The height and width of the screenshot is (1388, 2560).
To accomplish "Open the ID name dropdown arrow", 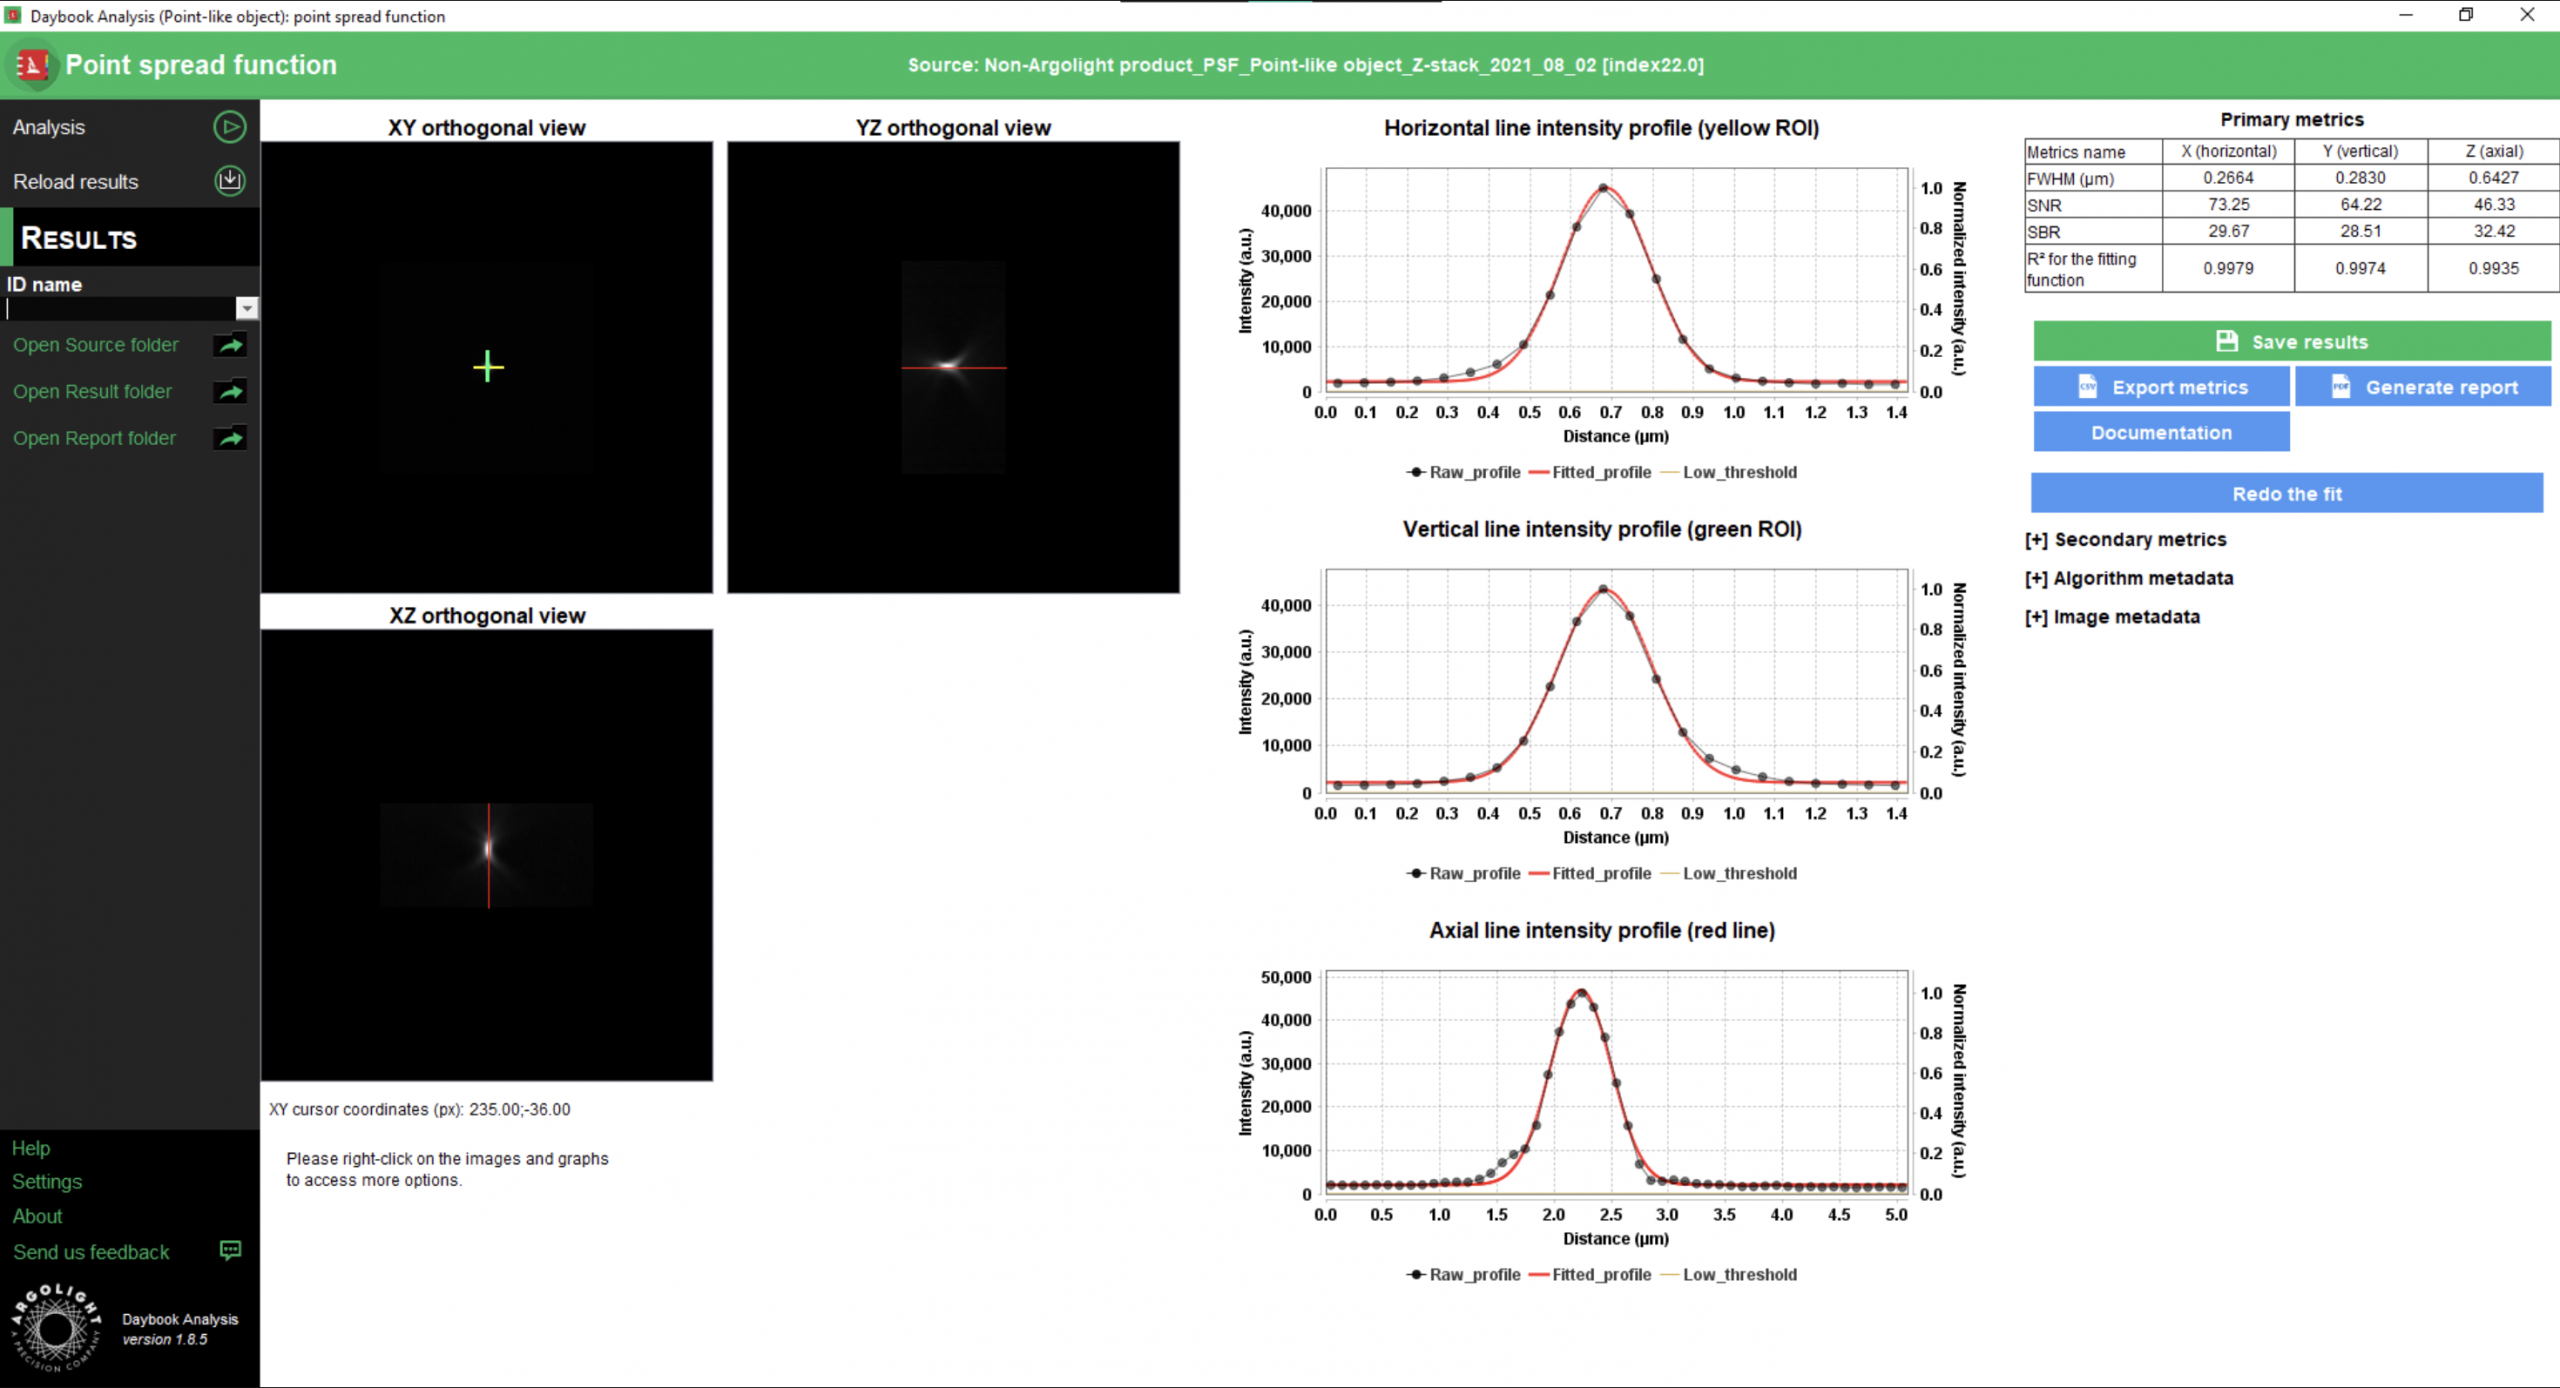I will pyautogui.click(x=246, y=309).
